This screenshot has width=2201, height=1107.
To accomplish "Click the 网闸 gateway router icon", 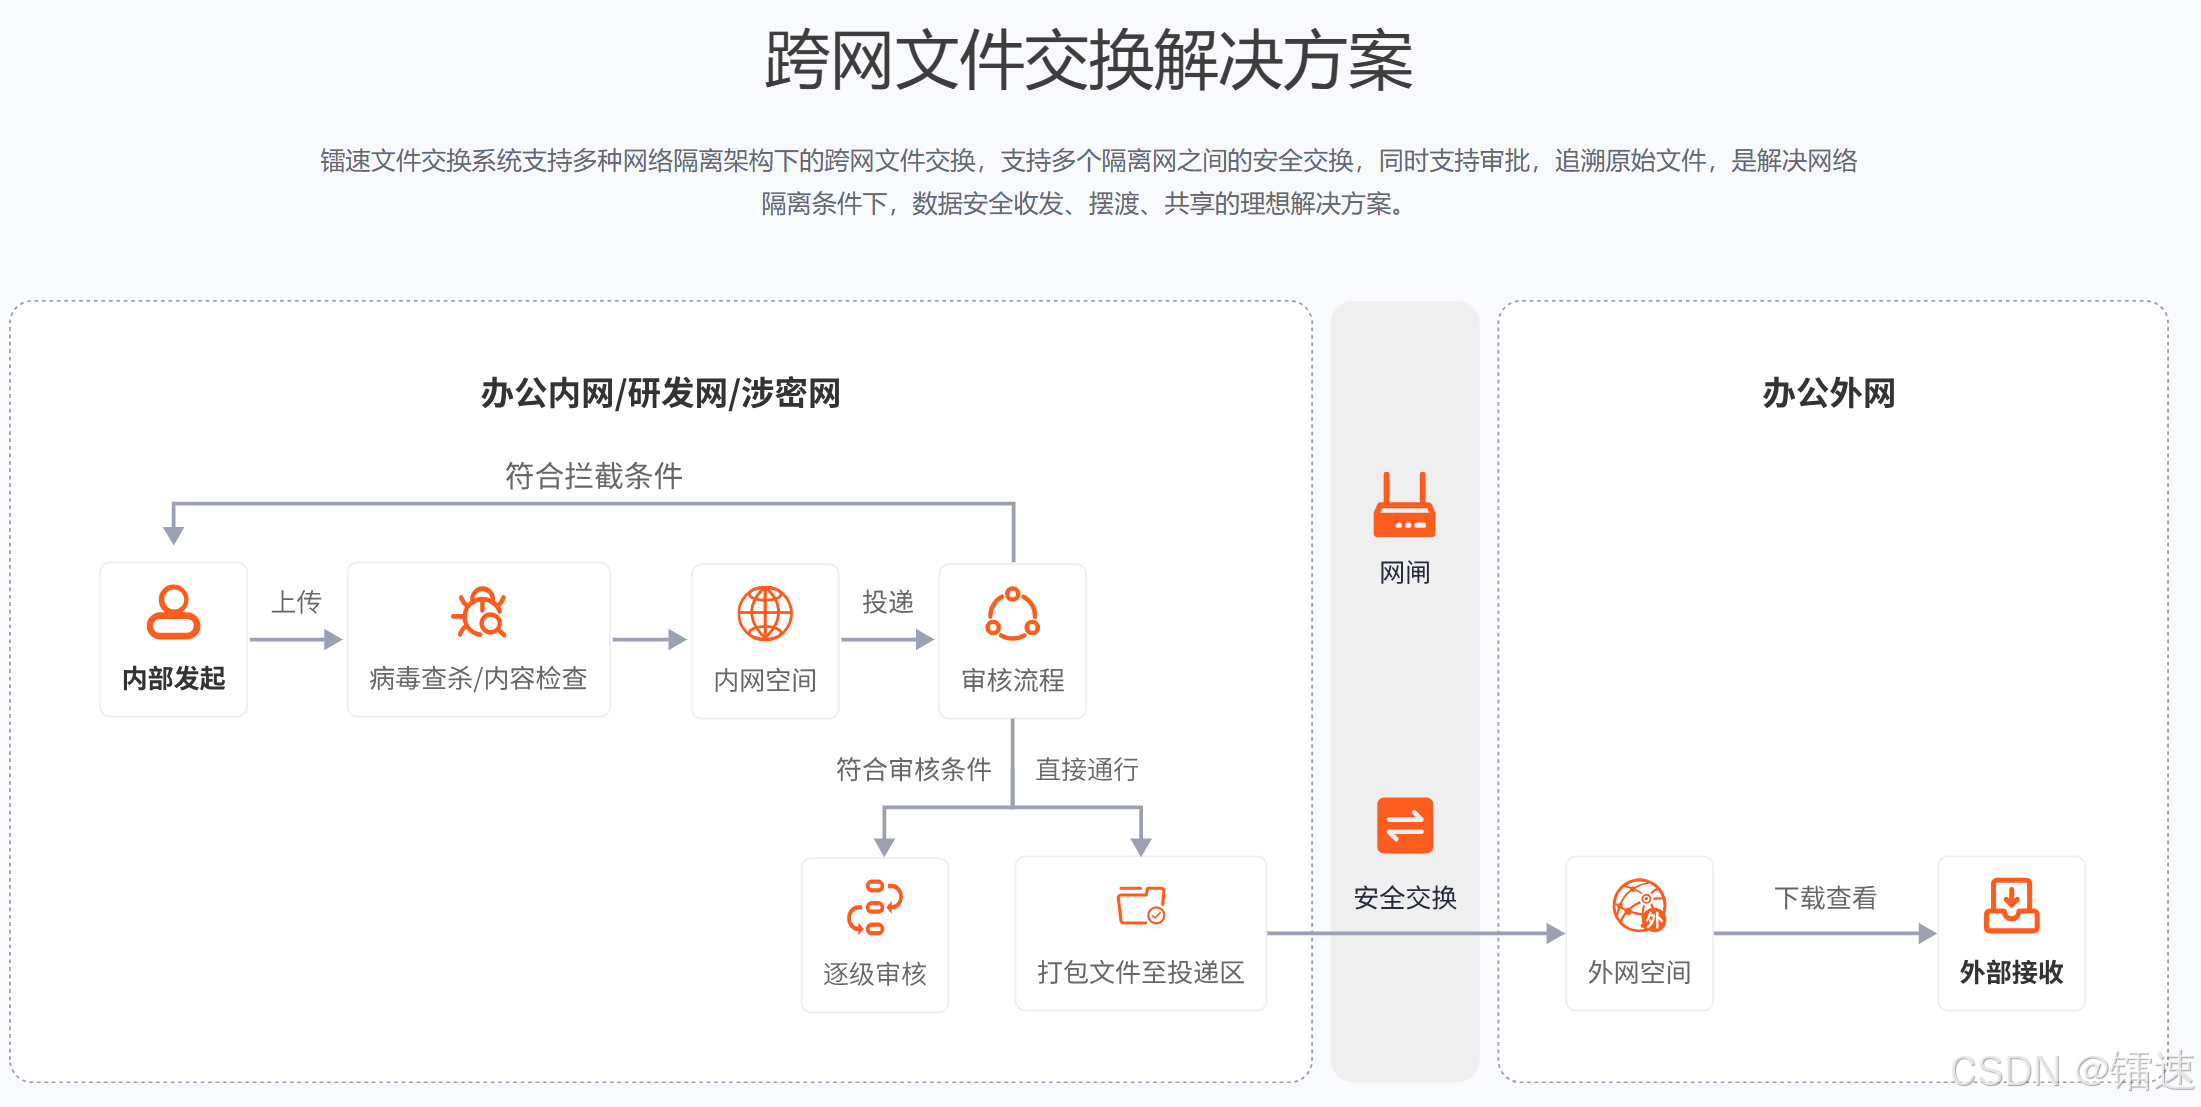I will [1404, 505].
